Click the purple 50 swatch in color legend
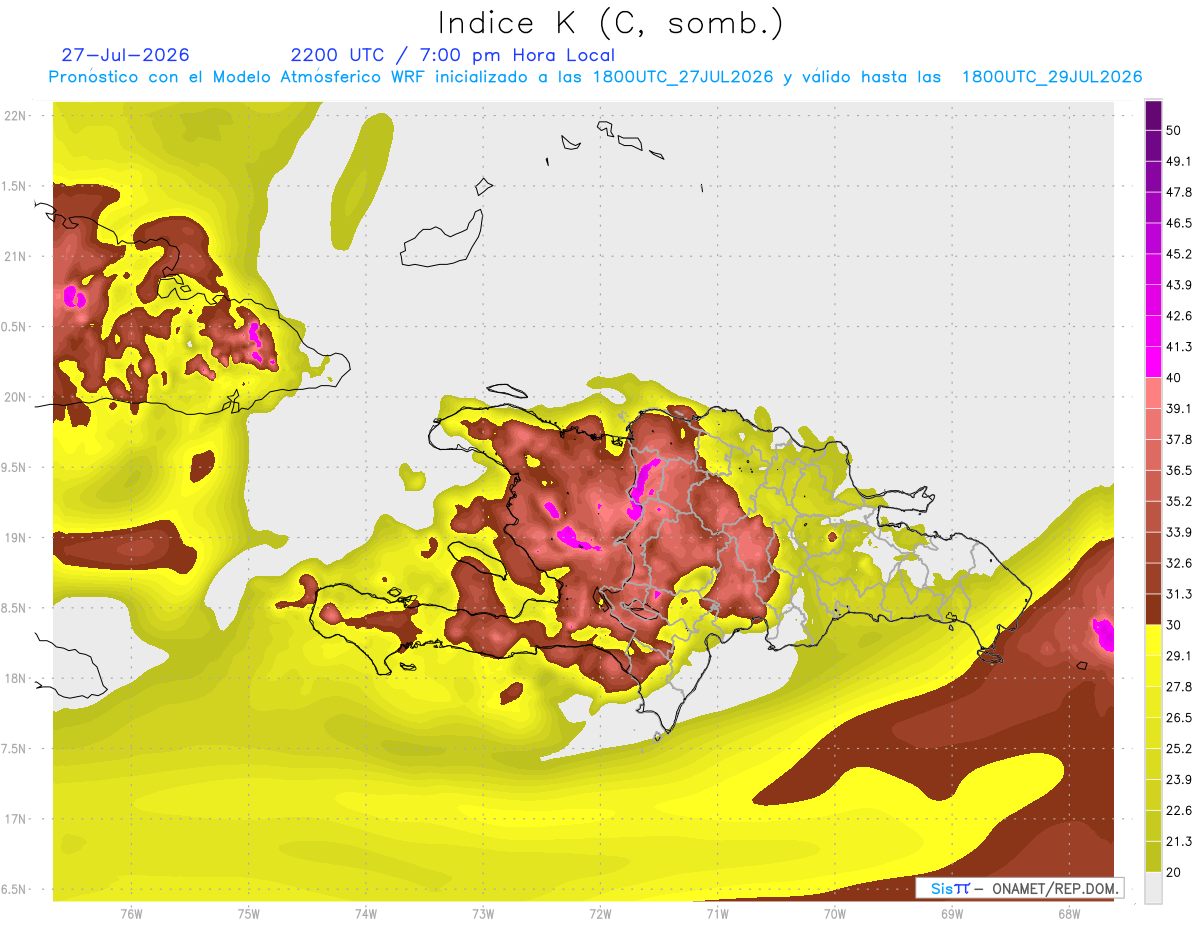Viewport: 1200px width, 927px height. coord(1153,116)
